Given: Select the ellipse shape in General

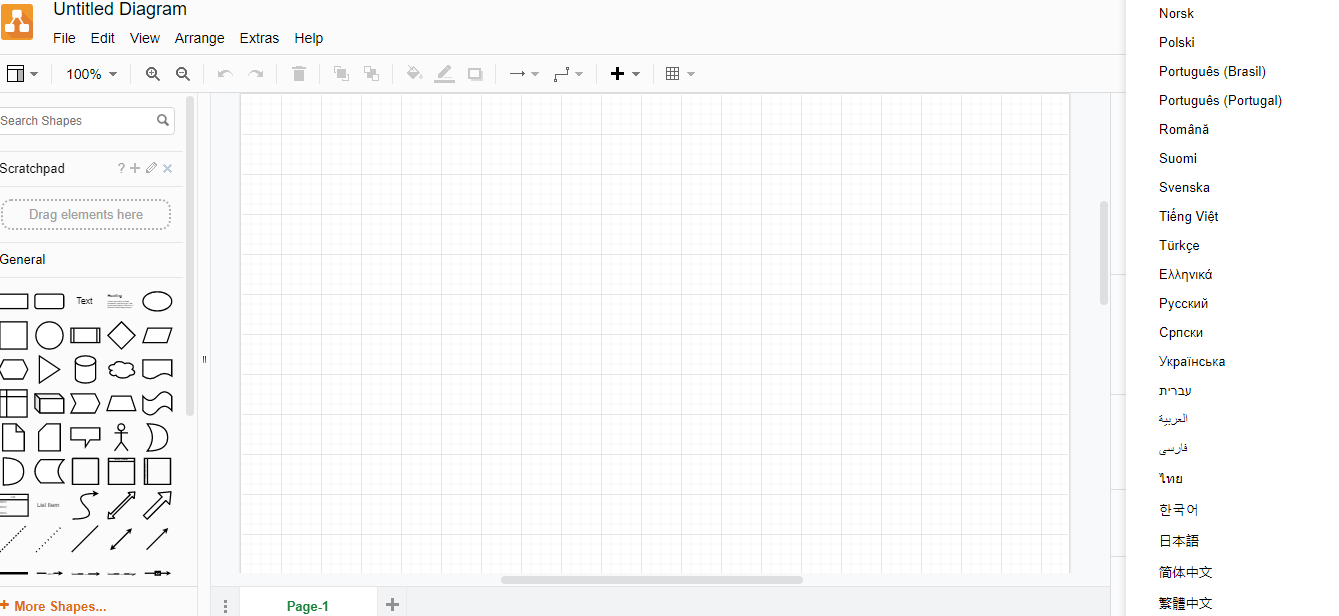Looking at the screenshot, I should [157, 301].
